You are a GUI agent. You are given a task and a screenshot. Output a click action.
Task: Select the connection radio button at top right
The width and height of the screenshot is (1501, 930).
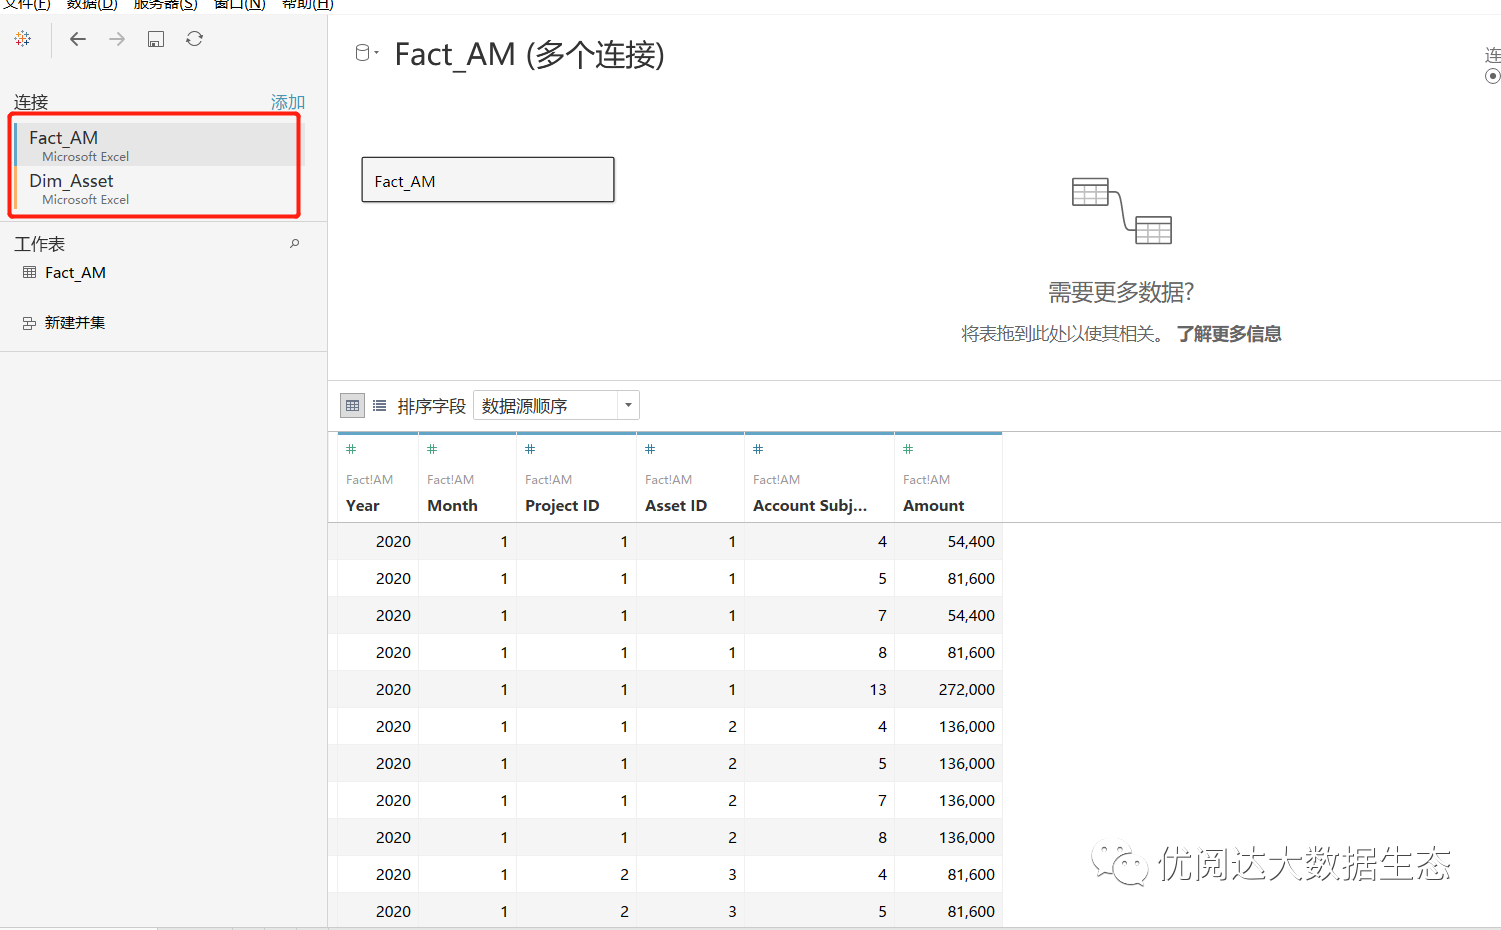1494,75
